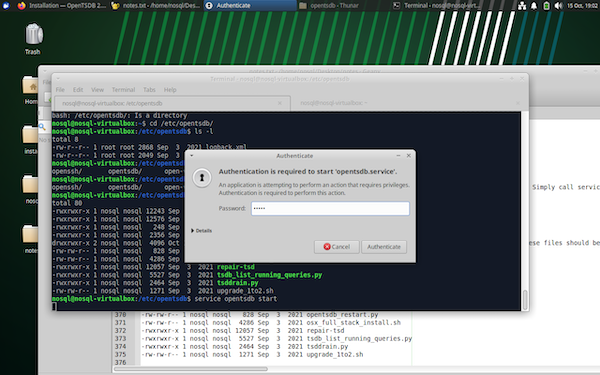Open the Home folder desktop icon
600x375 pixels.
pos(30,90)
